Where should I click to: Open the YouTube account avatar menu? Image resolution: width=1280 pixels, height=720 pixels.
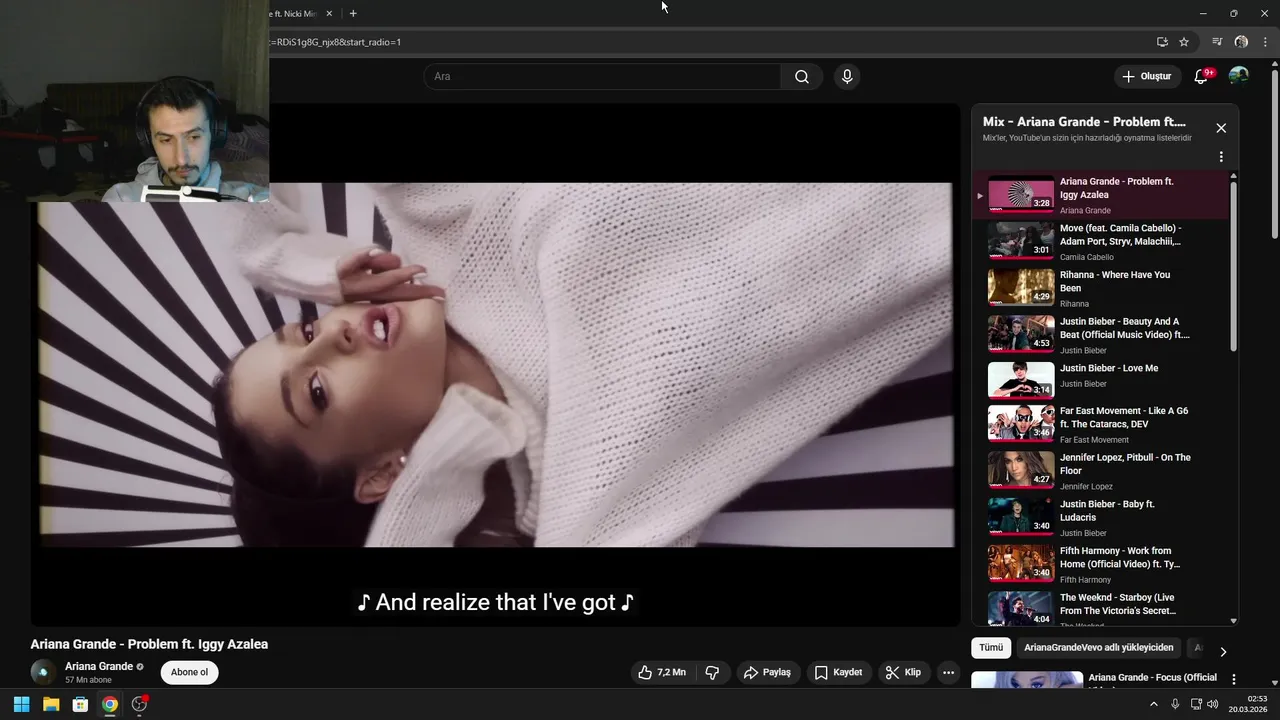1238,76
